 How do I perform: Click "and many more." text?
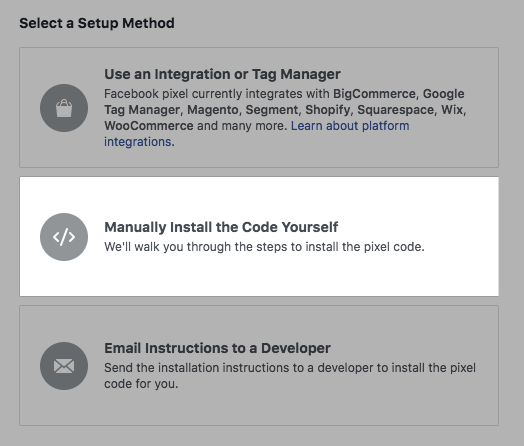tap(242, 126)
